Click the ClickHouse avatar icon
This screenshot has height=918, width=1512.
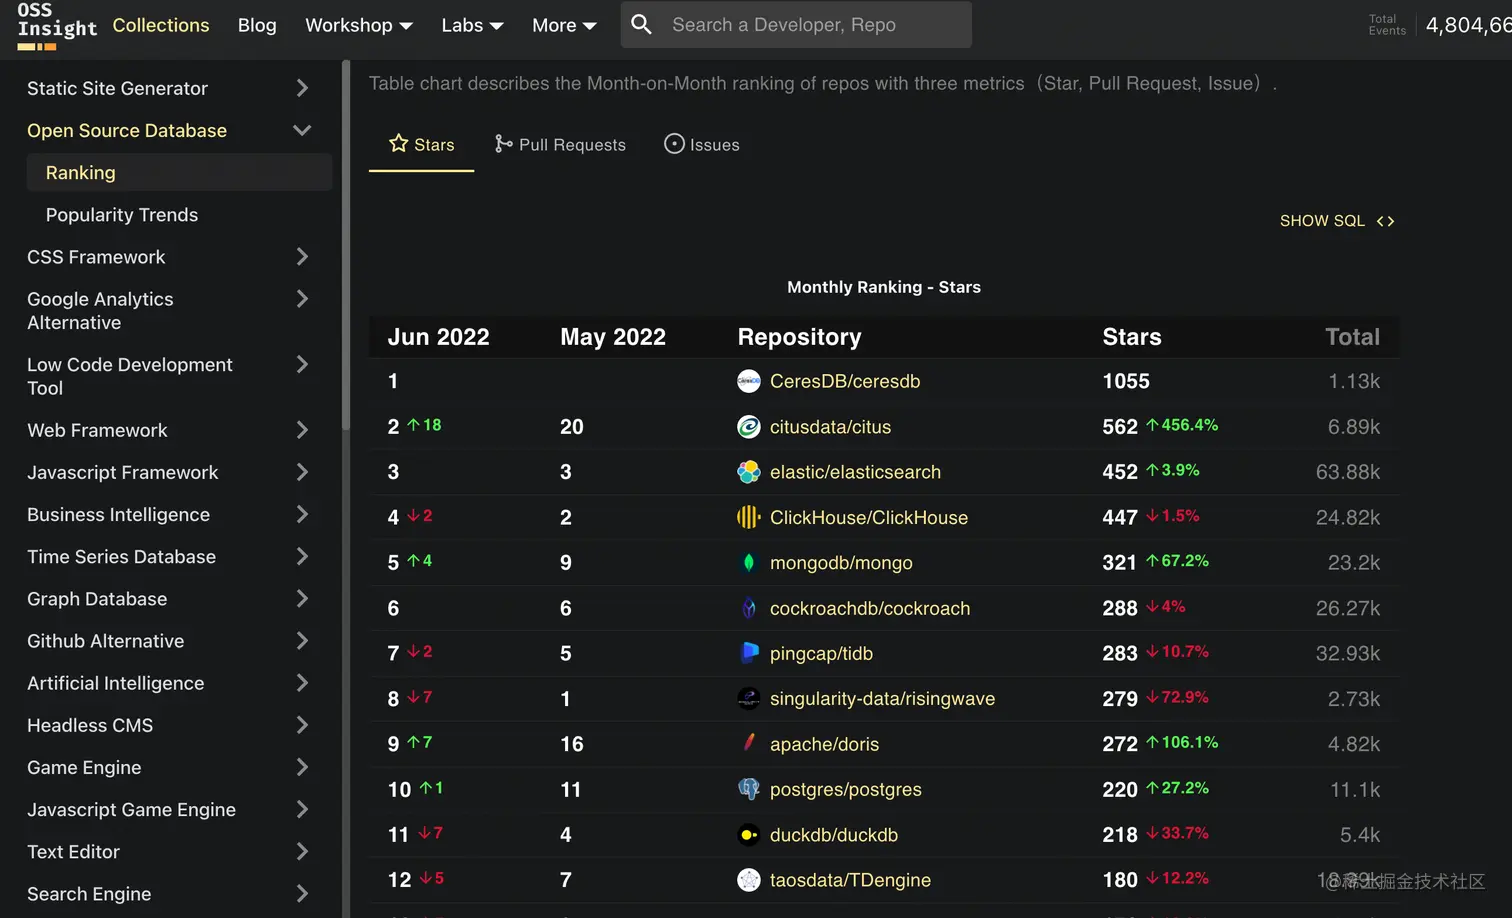749,517
